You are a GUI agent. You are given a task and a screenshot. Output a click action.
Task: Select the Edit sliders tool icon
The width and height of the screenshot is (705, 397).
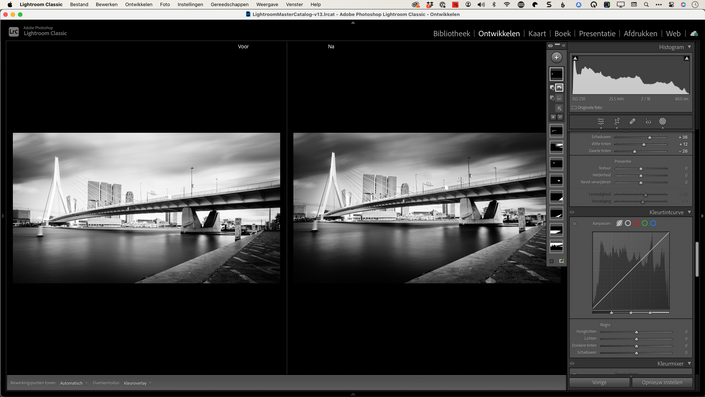601,121
